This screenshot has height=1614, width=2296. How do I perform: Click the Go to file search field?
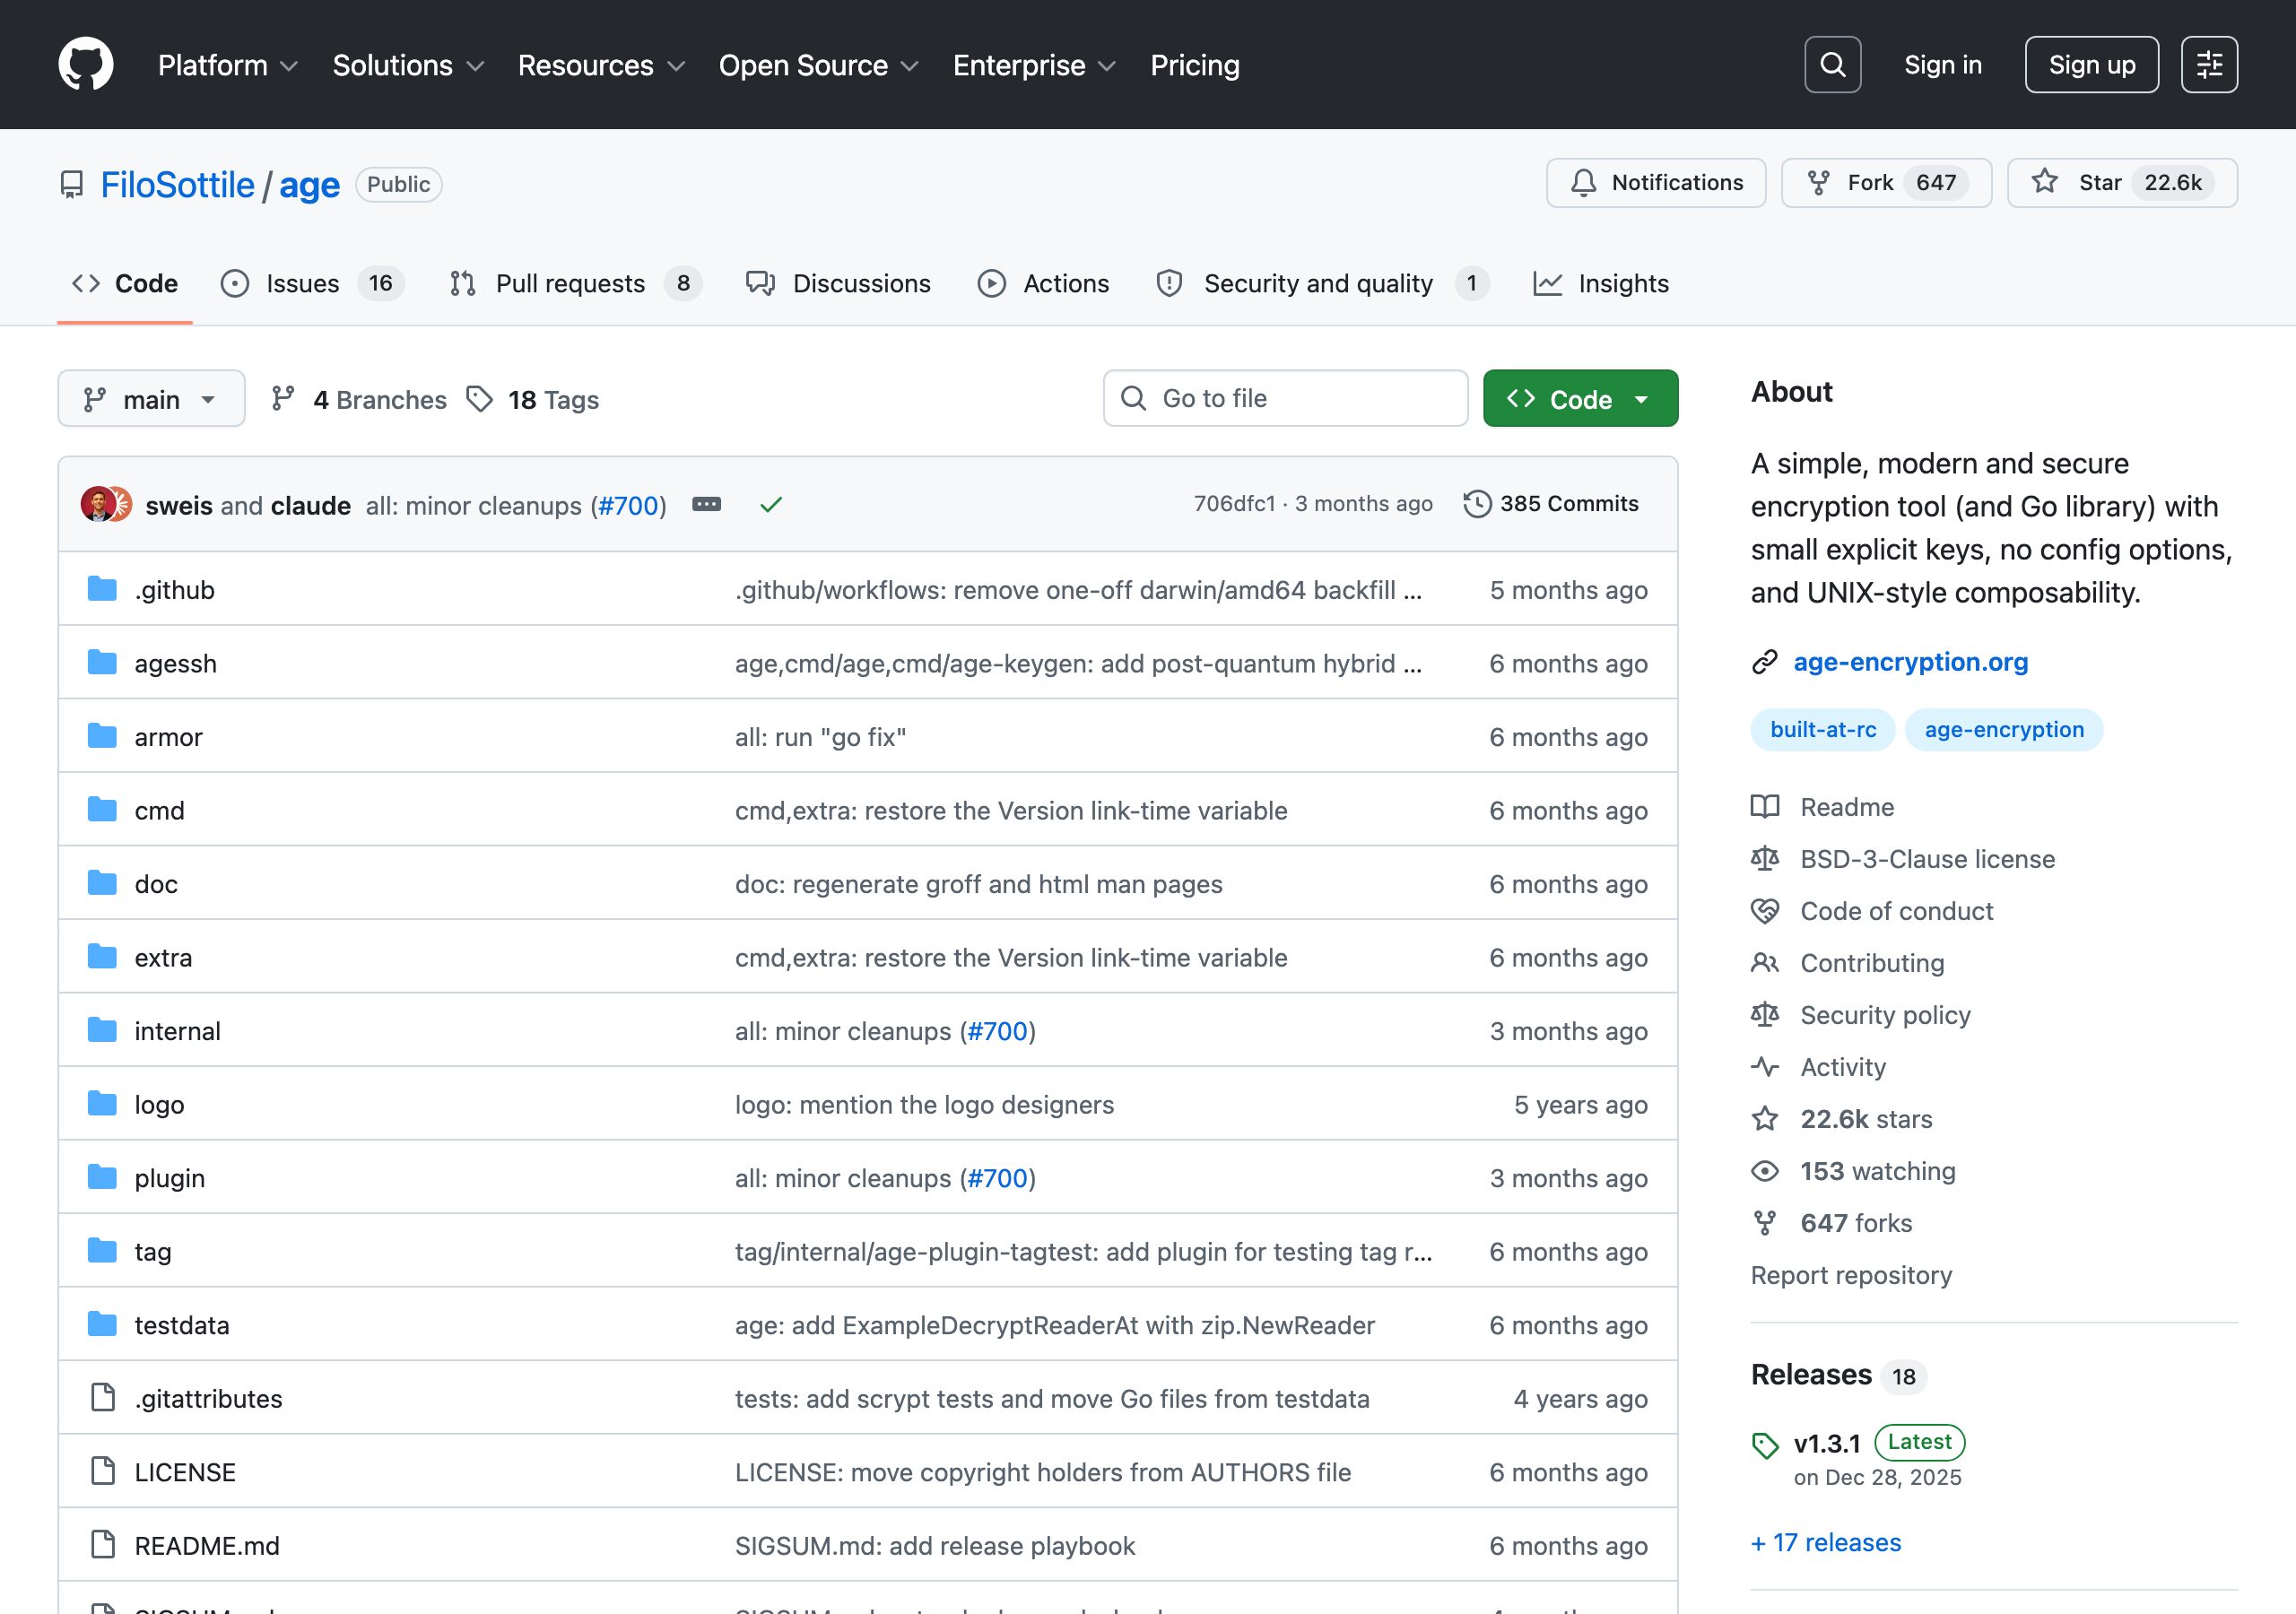1285,399
